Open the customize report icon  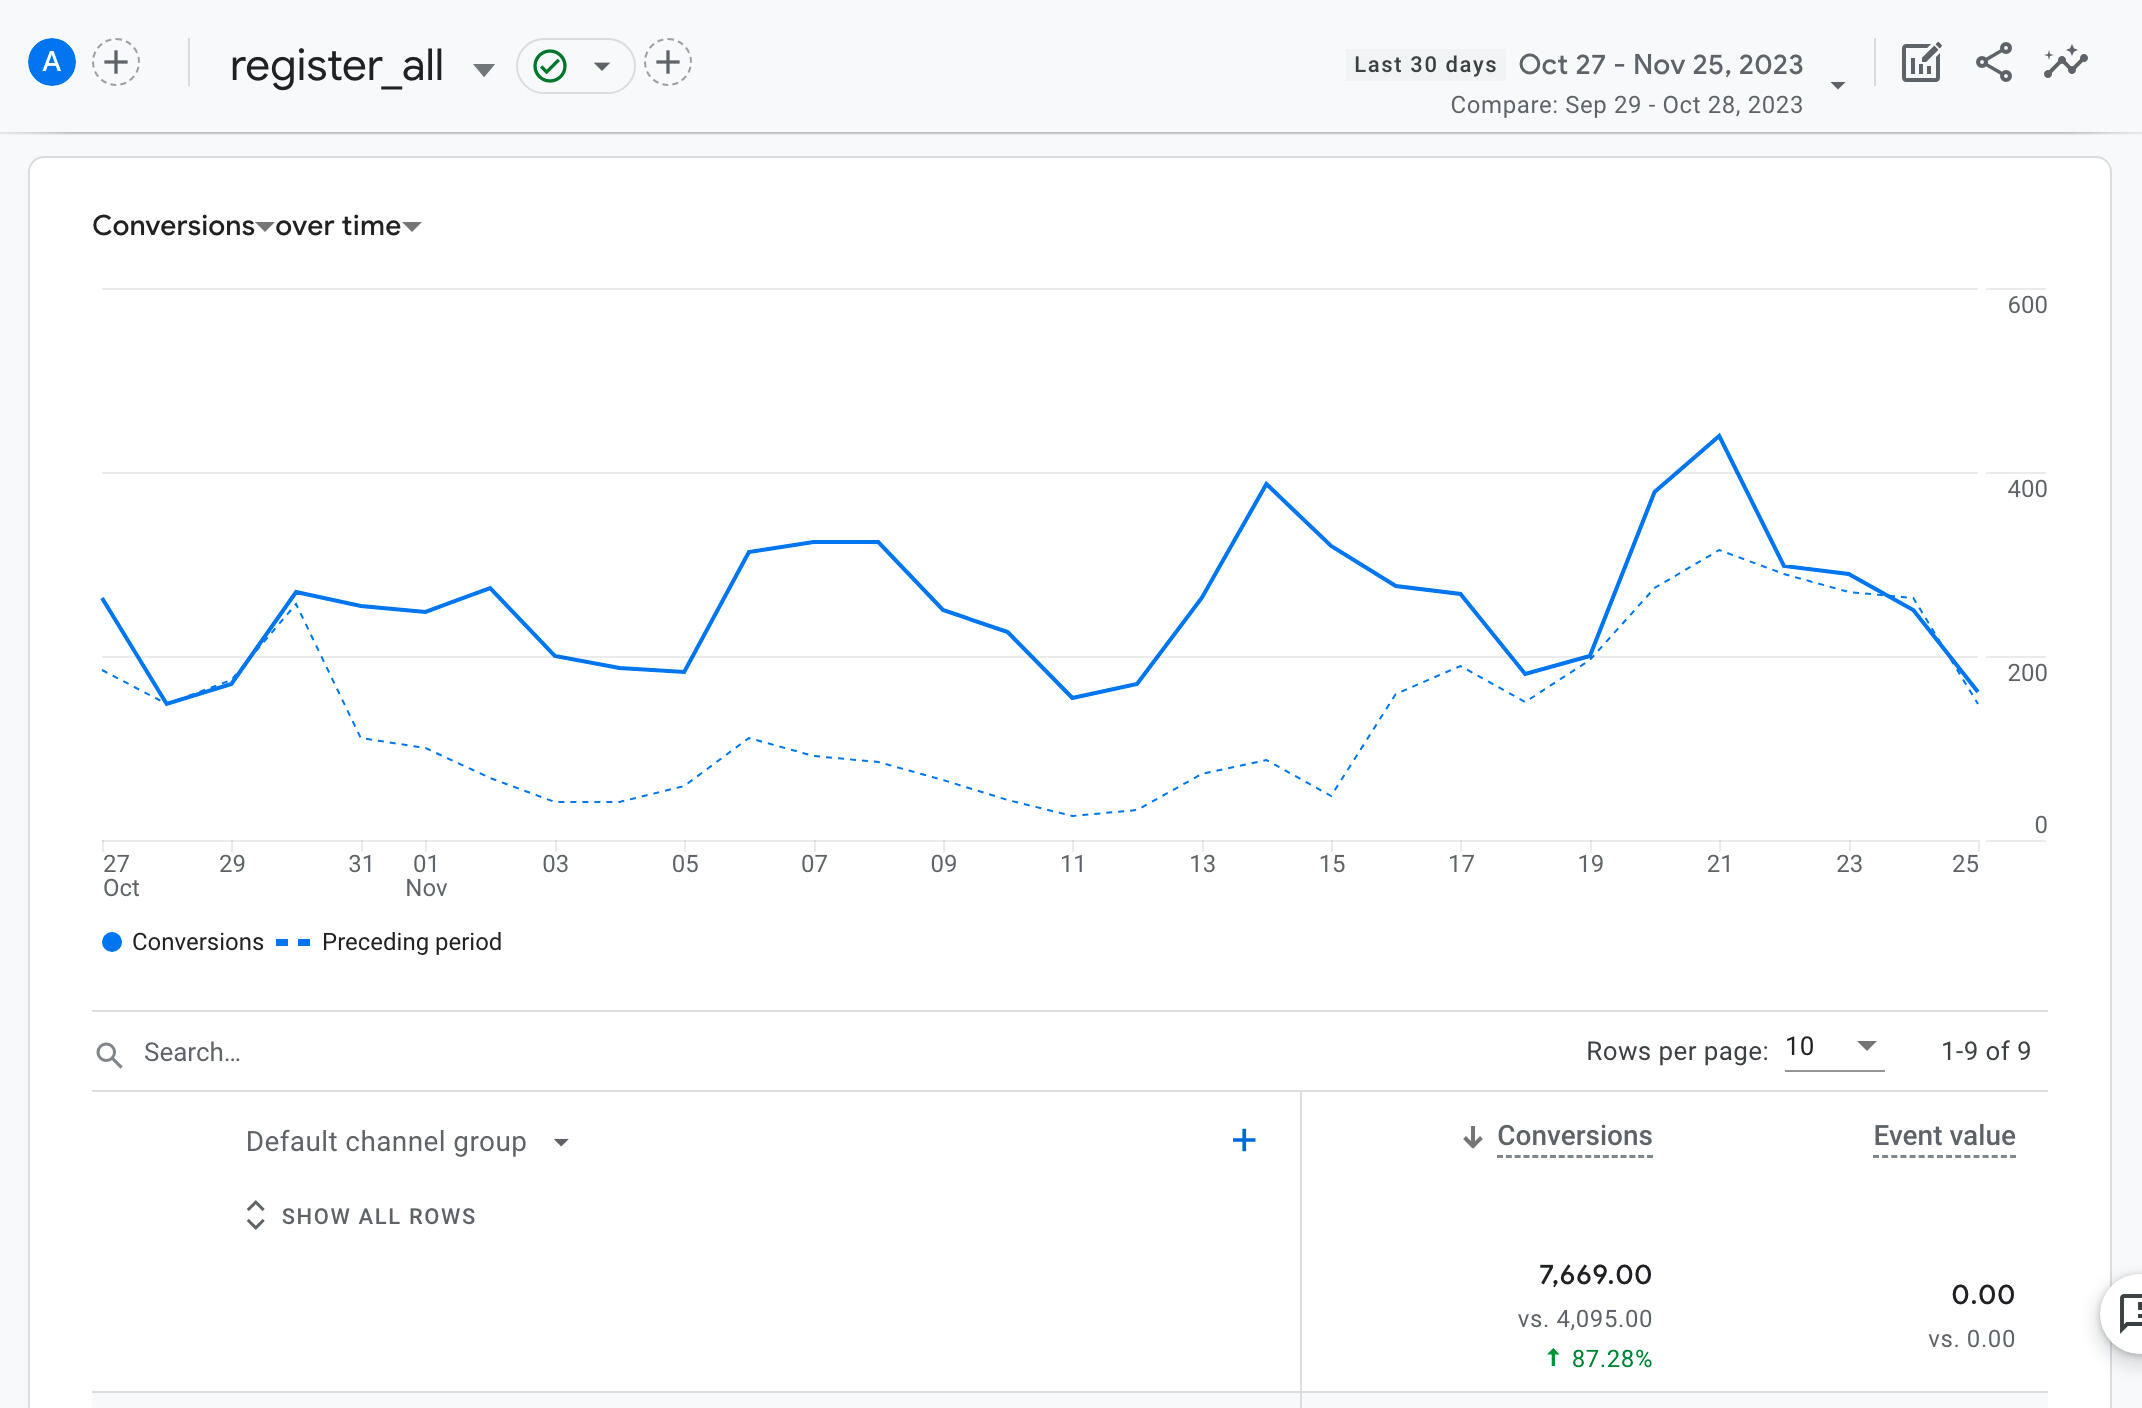(x=1921, y=63)
